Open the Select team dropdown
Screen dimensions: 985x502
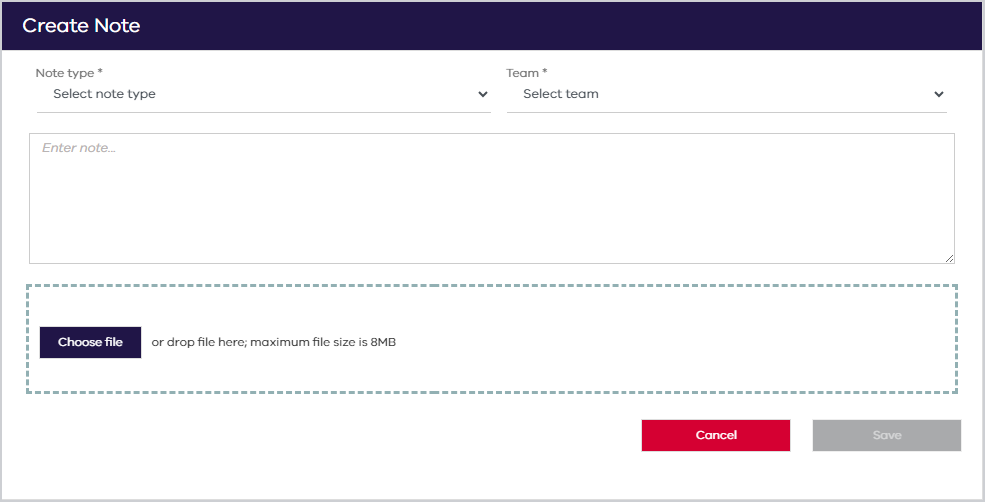coord(727,94)
